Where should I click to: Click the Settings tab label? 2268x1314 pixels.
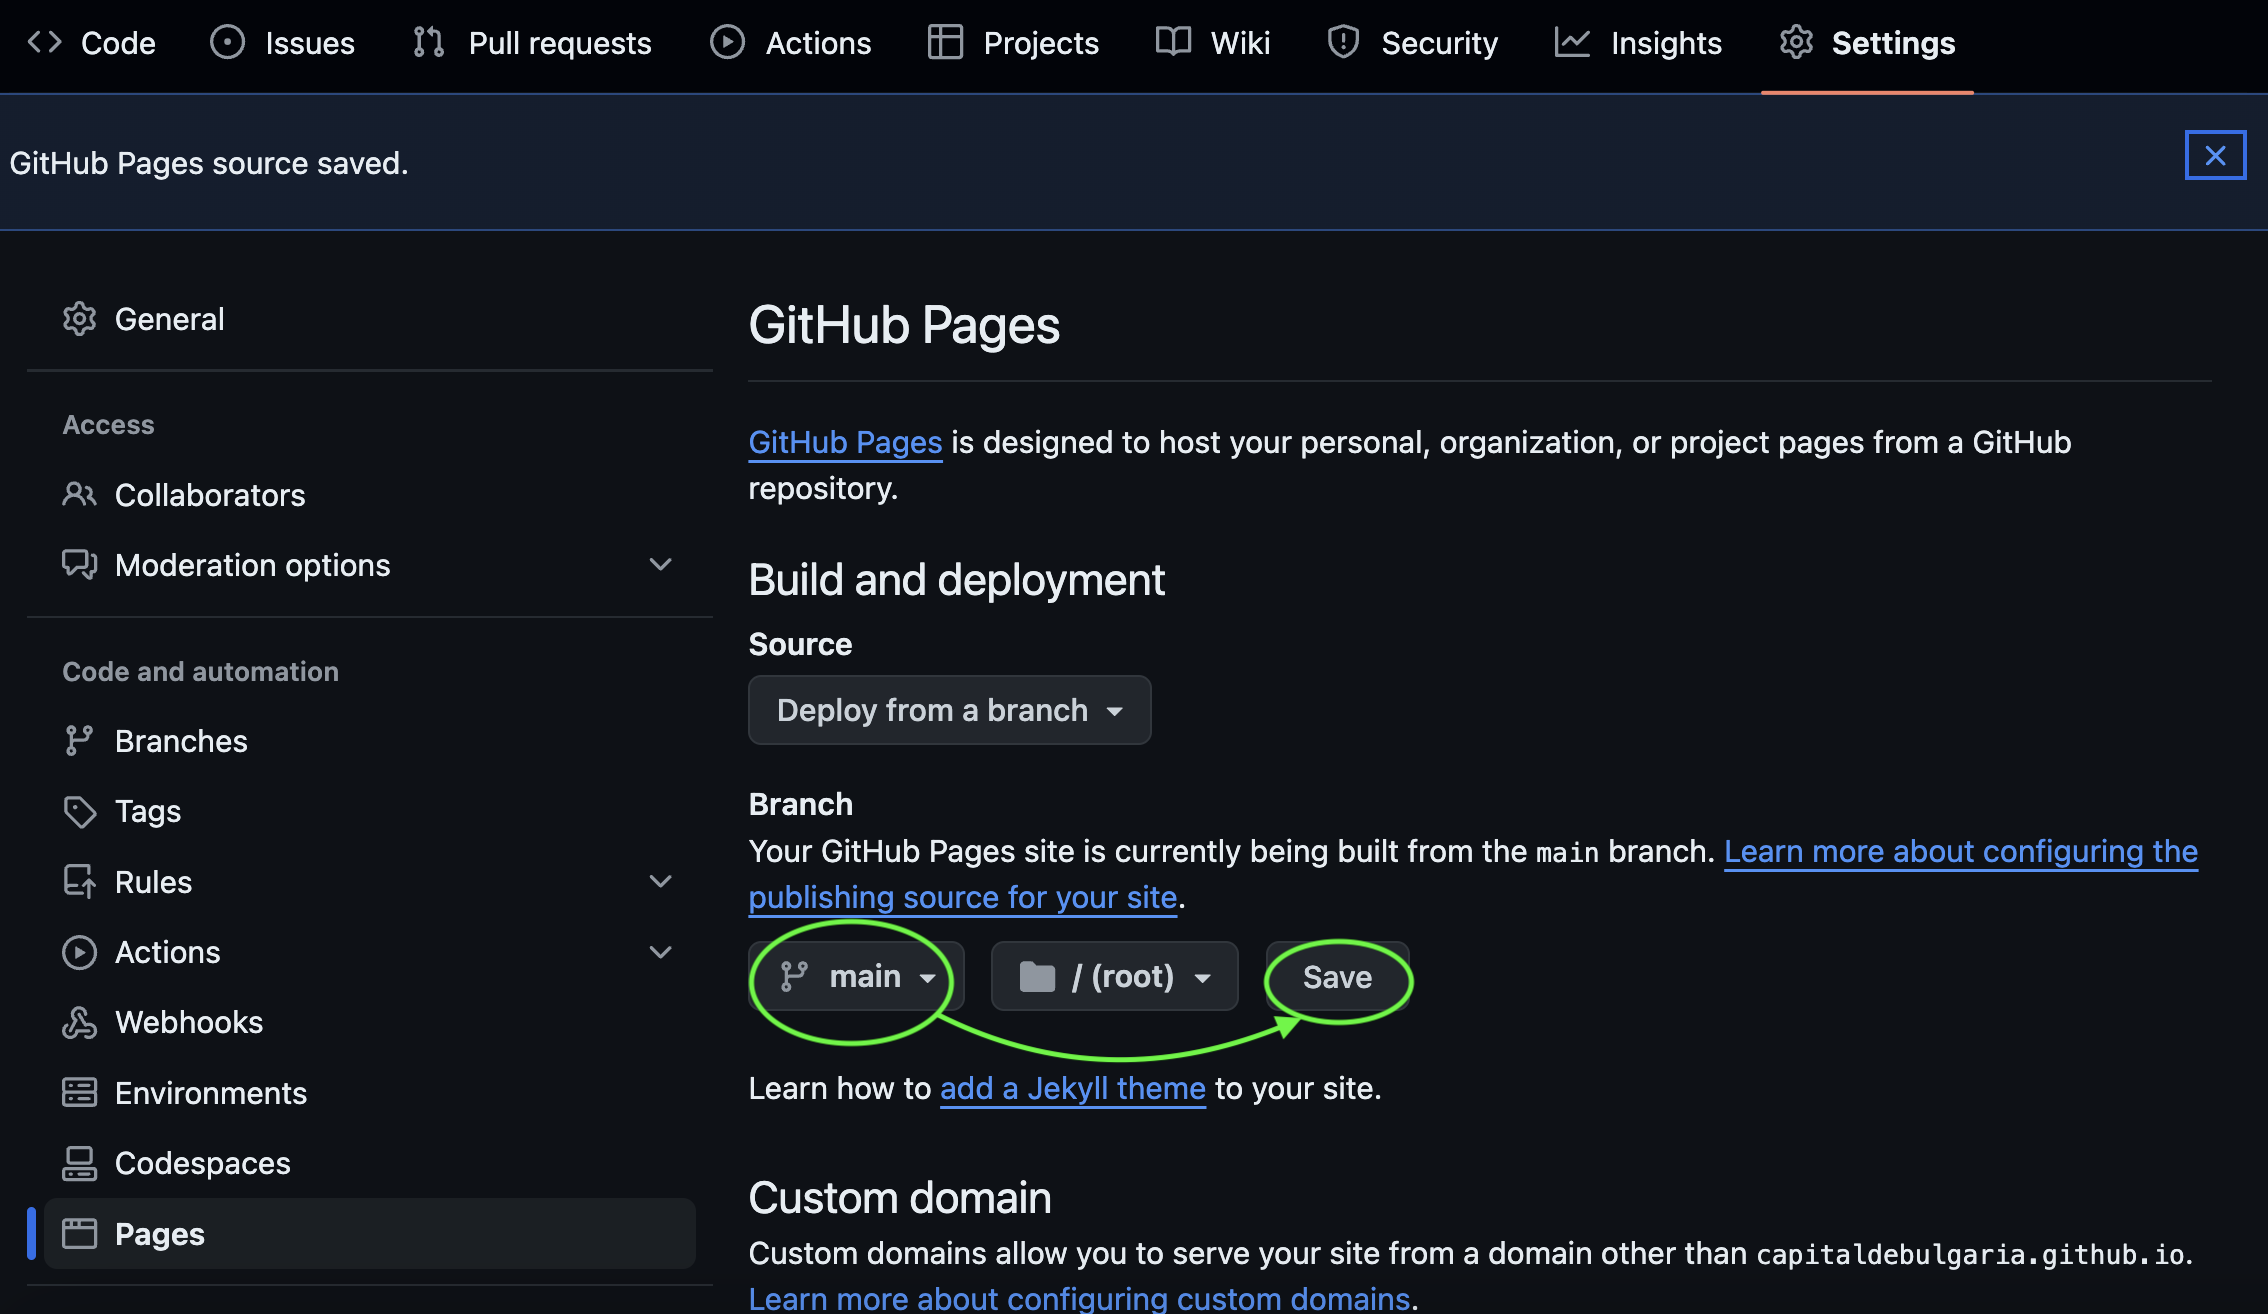click(x=1893, y=43)
